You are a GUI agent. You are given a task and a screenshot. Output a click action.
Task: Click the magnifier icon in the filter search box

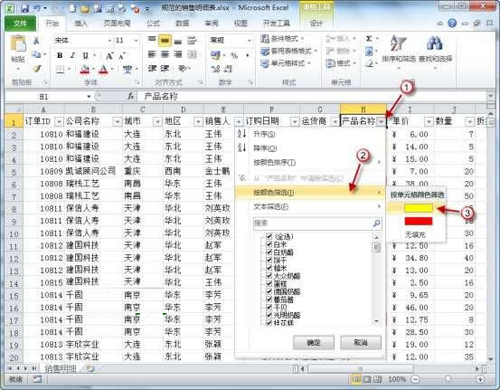(376, 223)
